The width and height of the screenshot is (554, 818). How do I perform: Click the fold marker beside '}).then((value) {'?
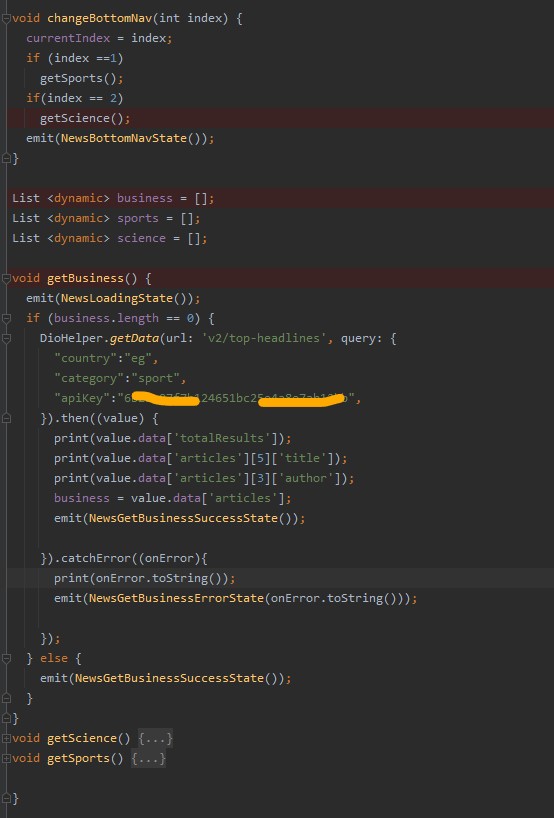click(6, 418)
